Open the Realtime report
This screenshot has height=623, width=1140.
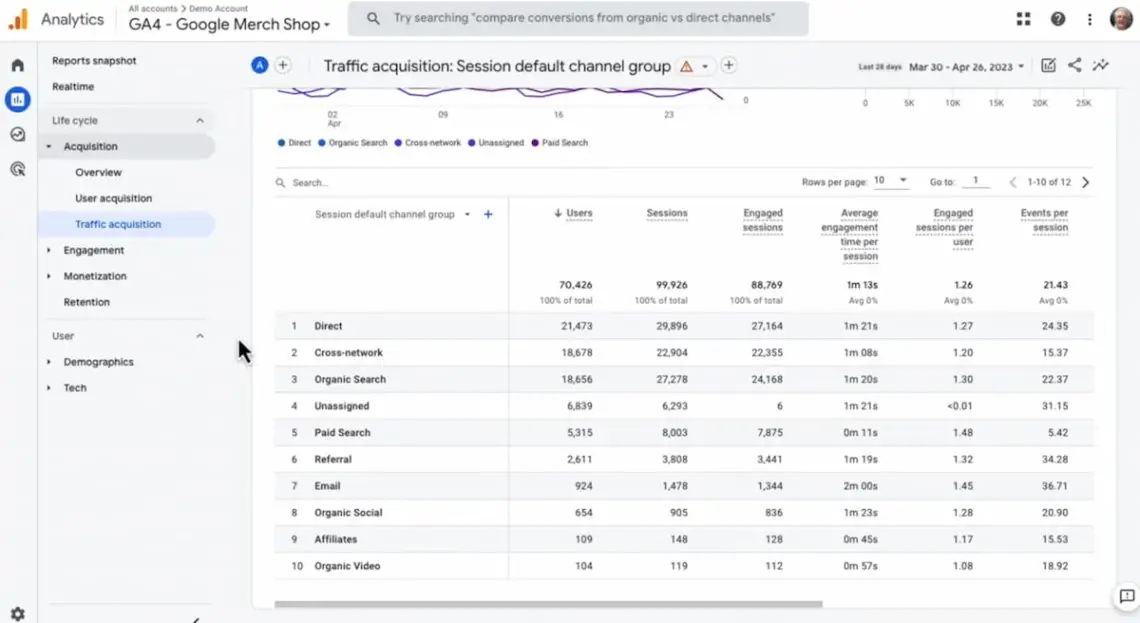(73, 87)
